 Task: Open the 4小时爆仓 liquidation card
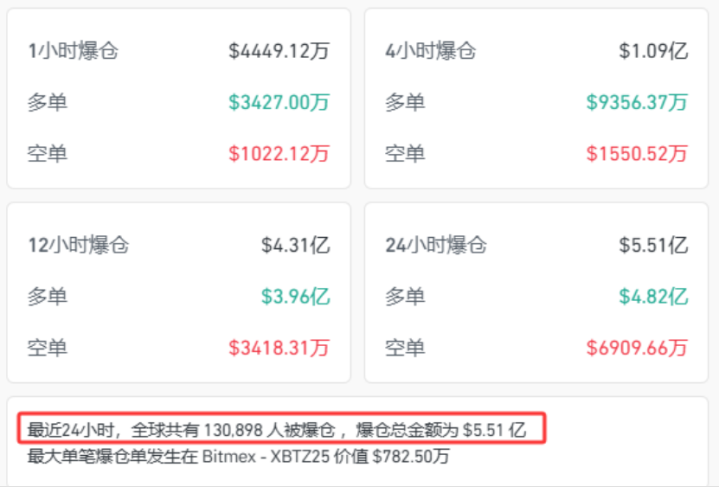point(536,98)
